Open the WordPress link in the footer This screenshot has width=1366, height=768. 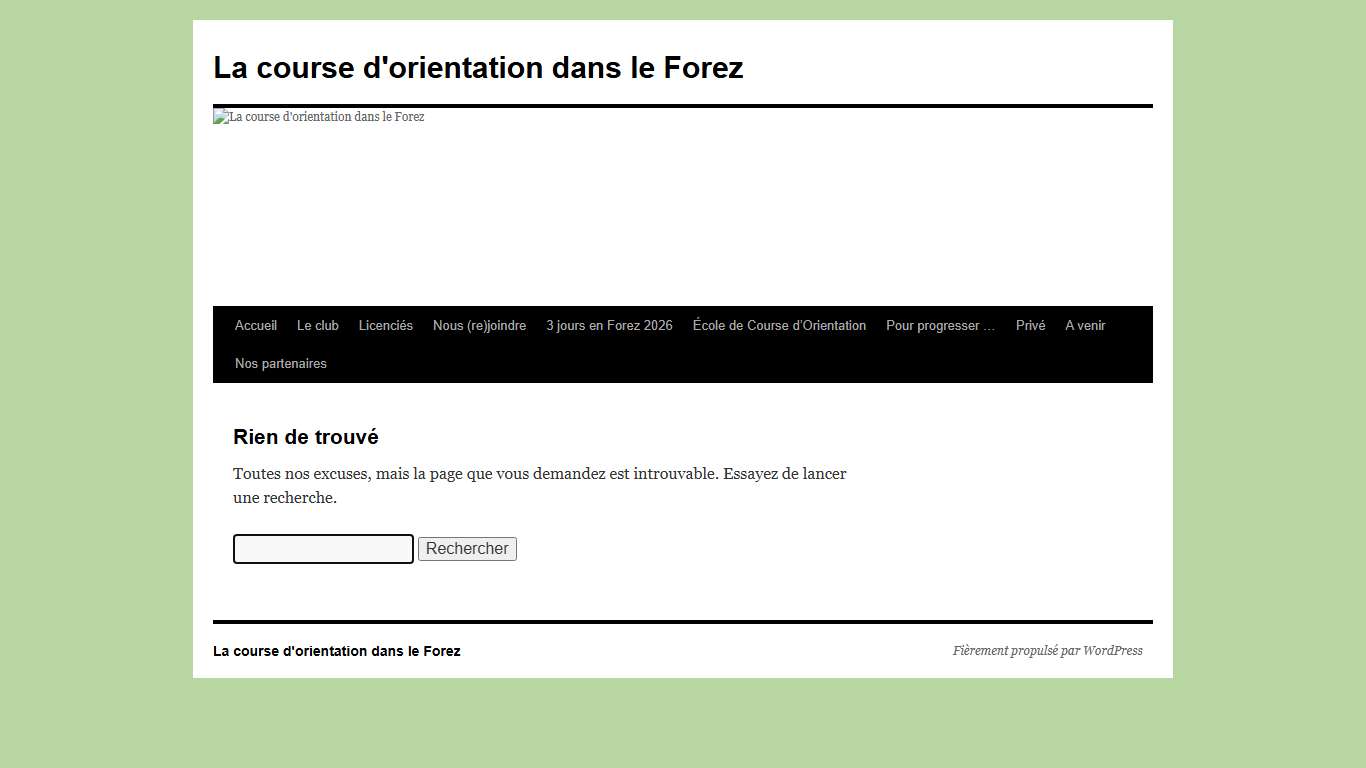tap(1116, 650)
